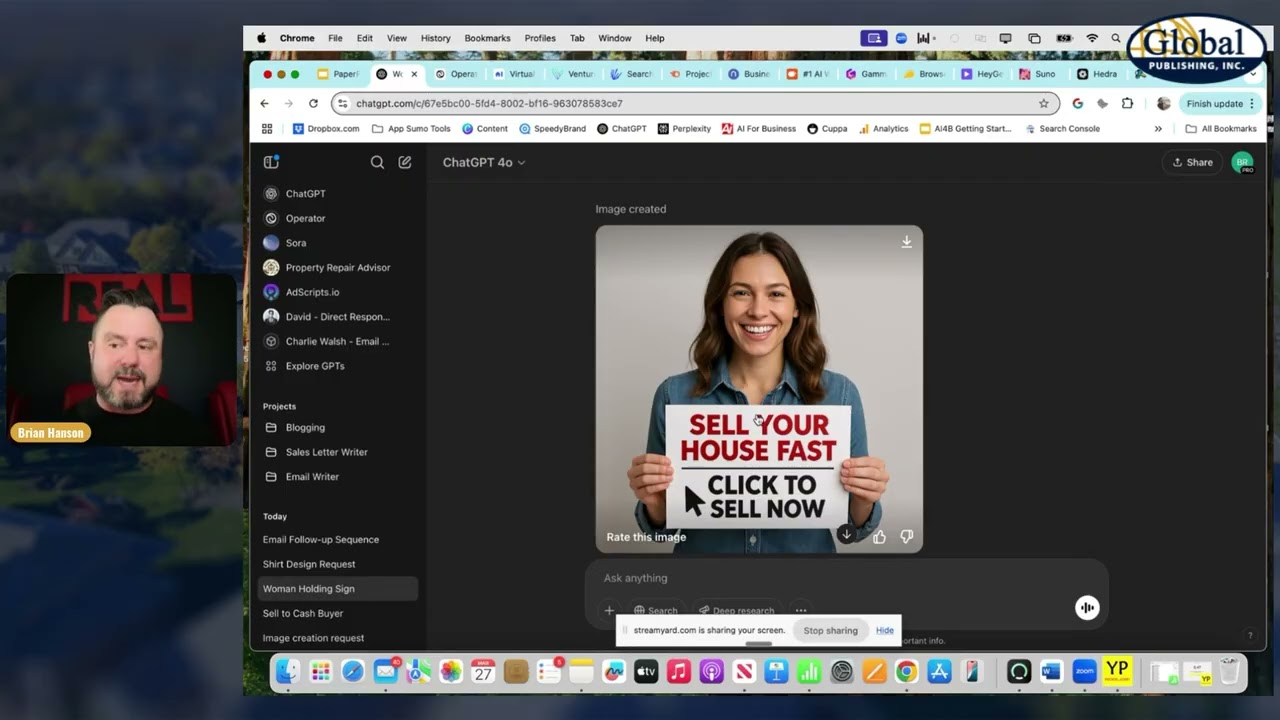Open the Property Repair Advisor GPT
Viewport: 1280px width, 720px height.
[x=339, y=268]
